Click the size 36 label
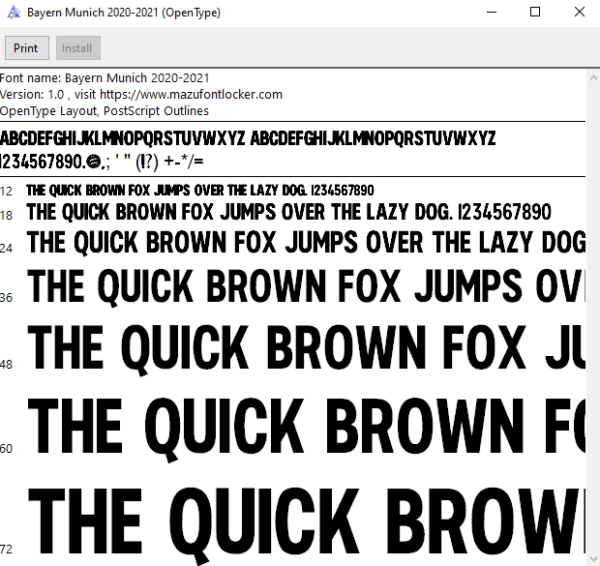 pos(6,298)
